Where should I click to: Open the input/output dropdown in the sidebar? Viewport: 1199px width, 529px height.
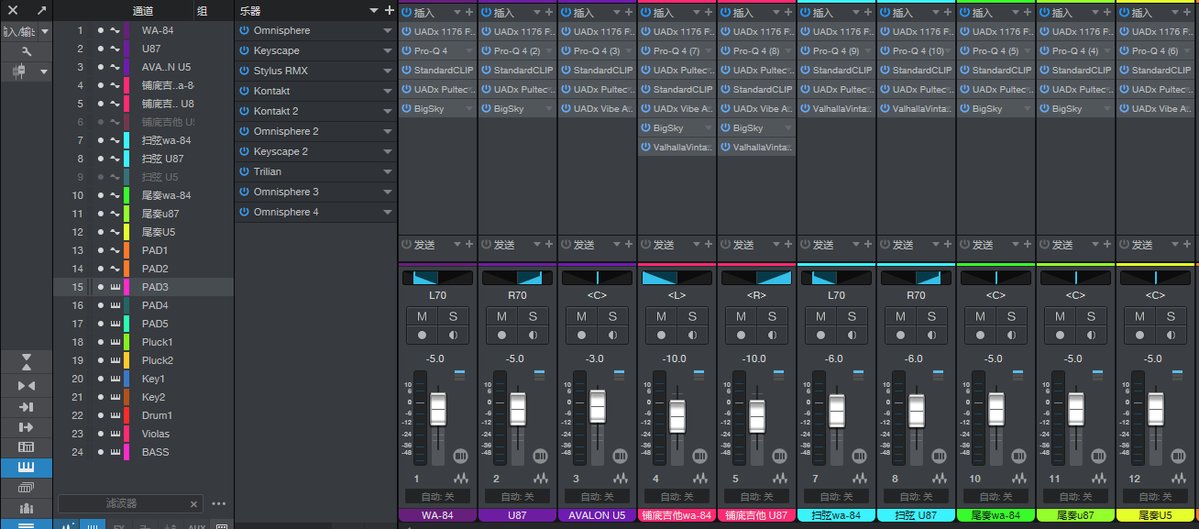[x=44, y=31]
